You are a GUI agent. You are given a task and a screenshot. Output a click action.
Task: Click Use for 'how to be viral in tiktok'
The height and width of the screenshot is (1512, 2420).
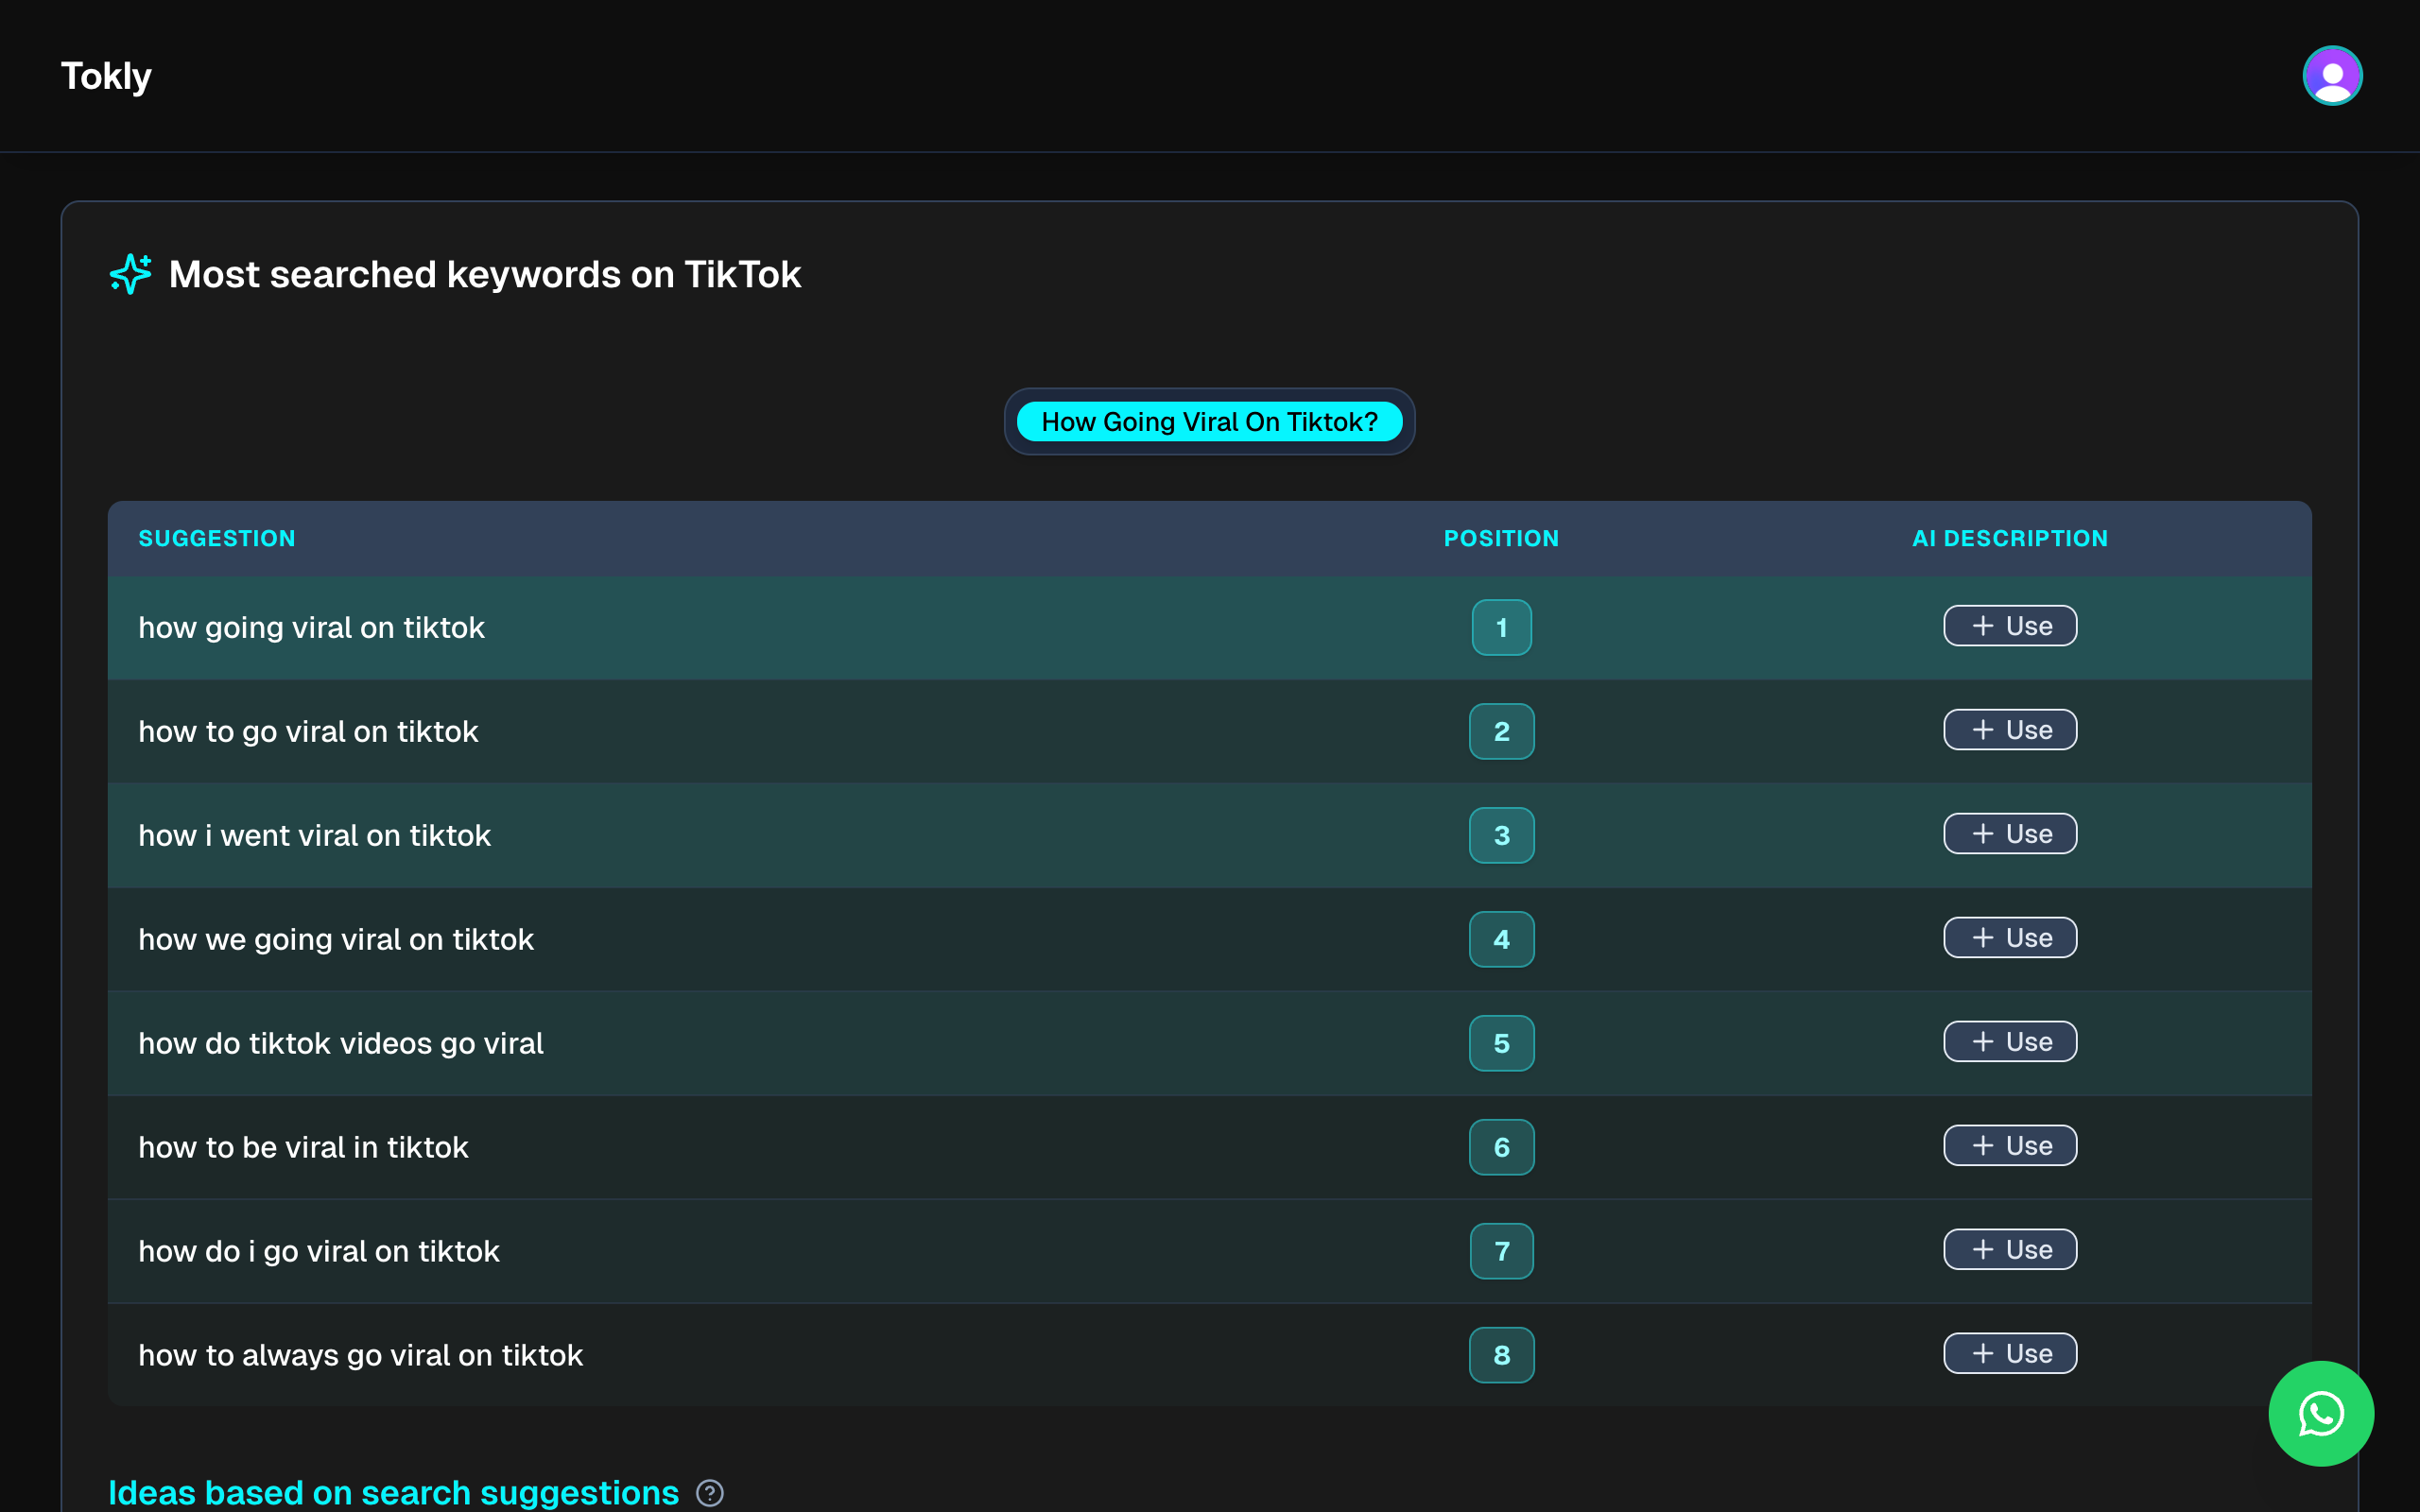tap(2010, 1146)
